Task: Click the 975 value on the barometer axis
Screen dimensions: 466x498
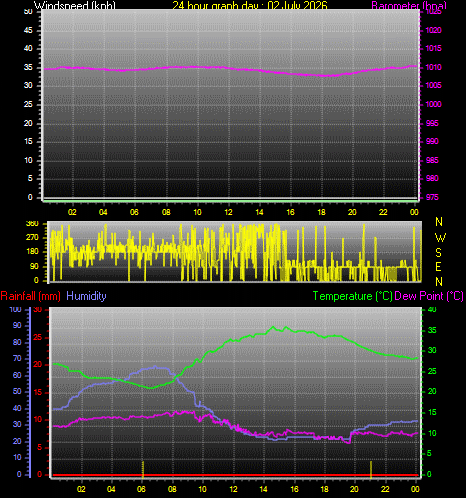Action: (432, 197)
